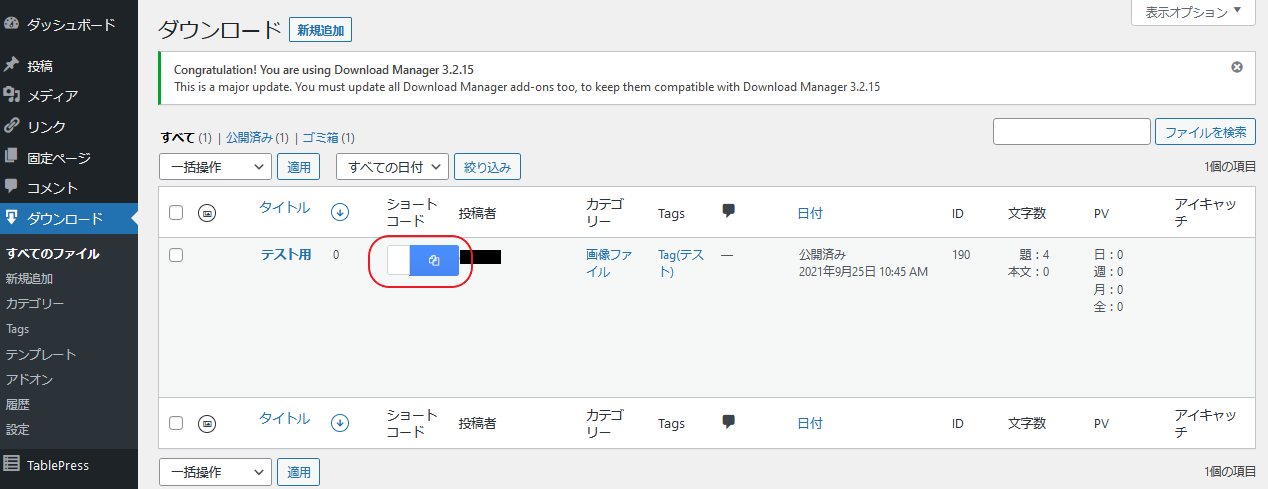The image size is (1268, 489).
Task: Open メディア in the sidebar menu
Action: [x=52, y=96]
